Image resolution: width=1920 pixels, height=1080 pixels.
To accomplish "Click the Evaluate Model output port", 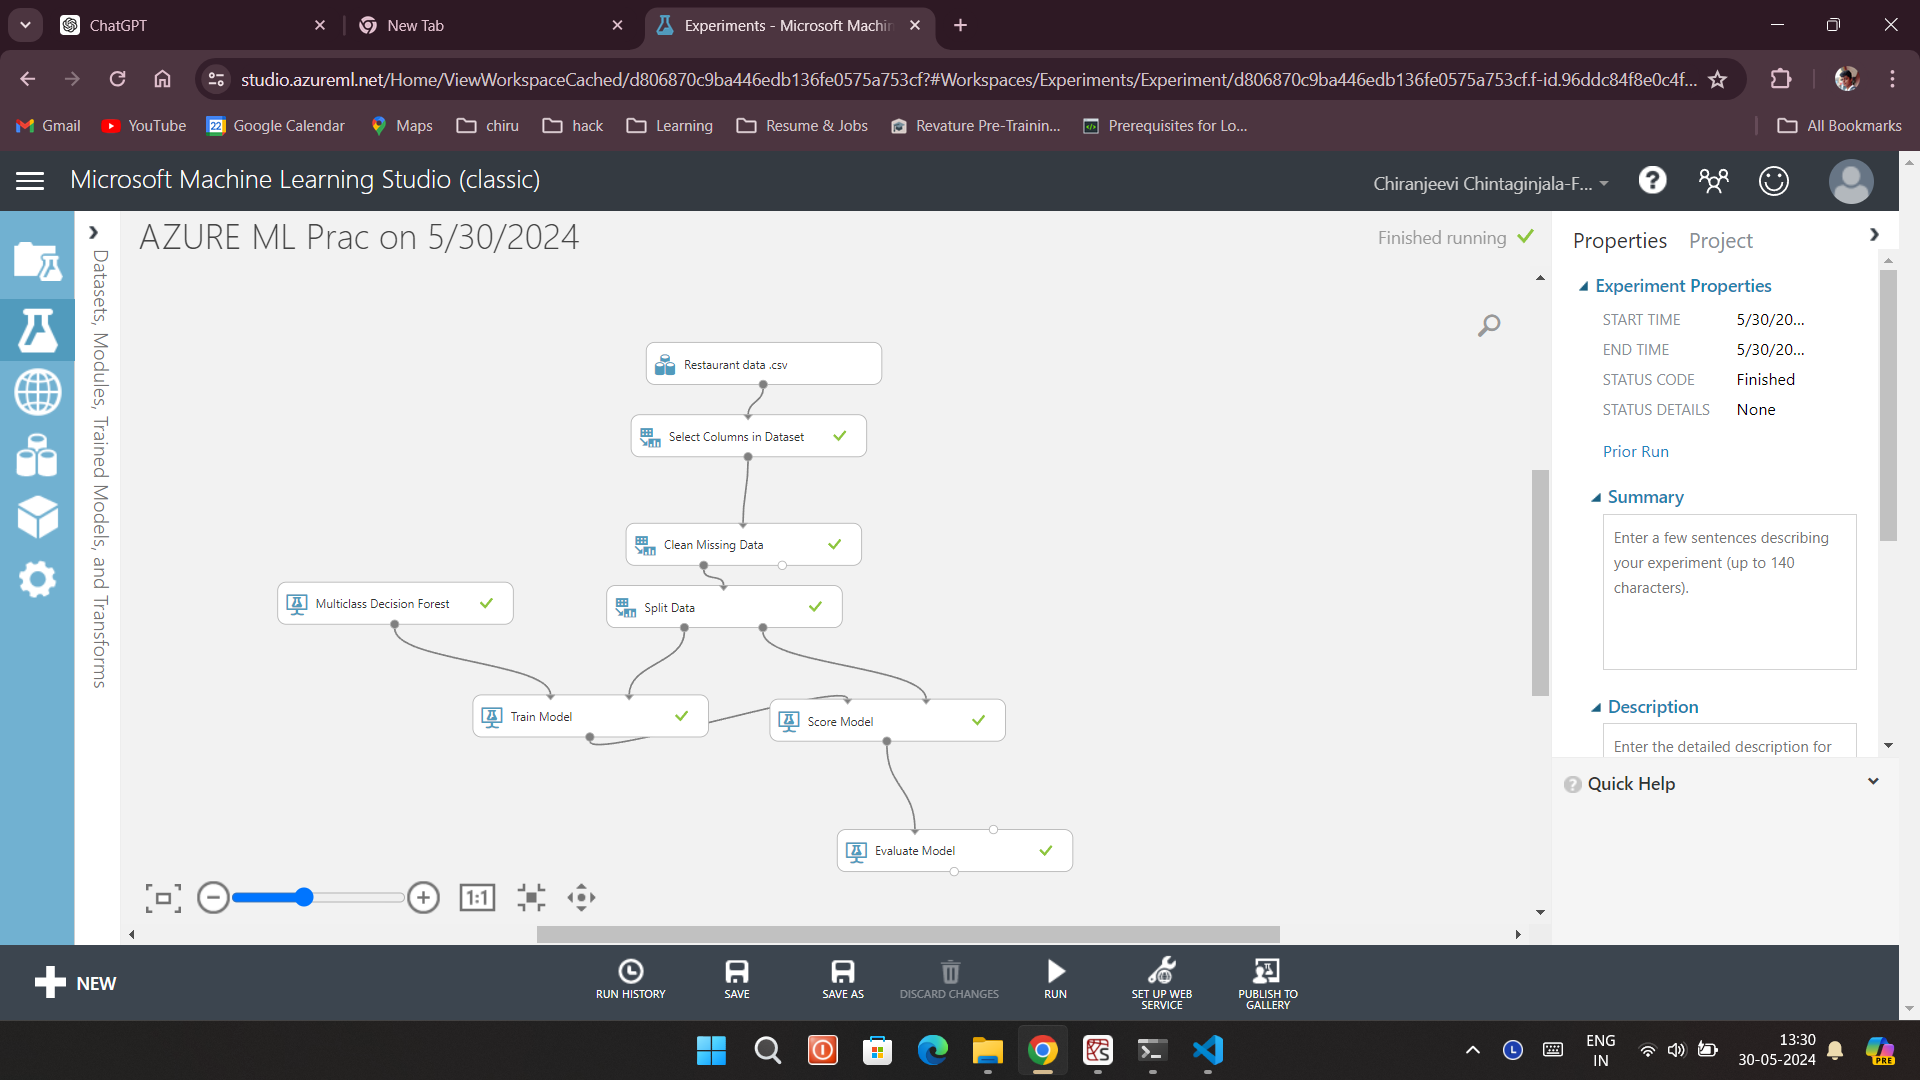I will (x=954, y=872).
